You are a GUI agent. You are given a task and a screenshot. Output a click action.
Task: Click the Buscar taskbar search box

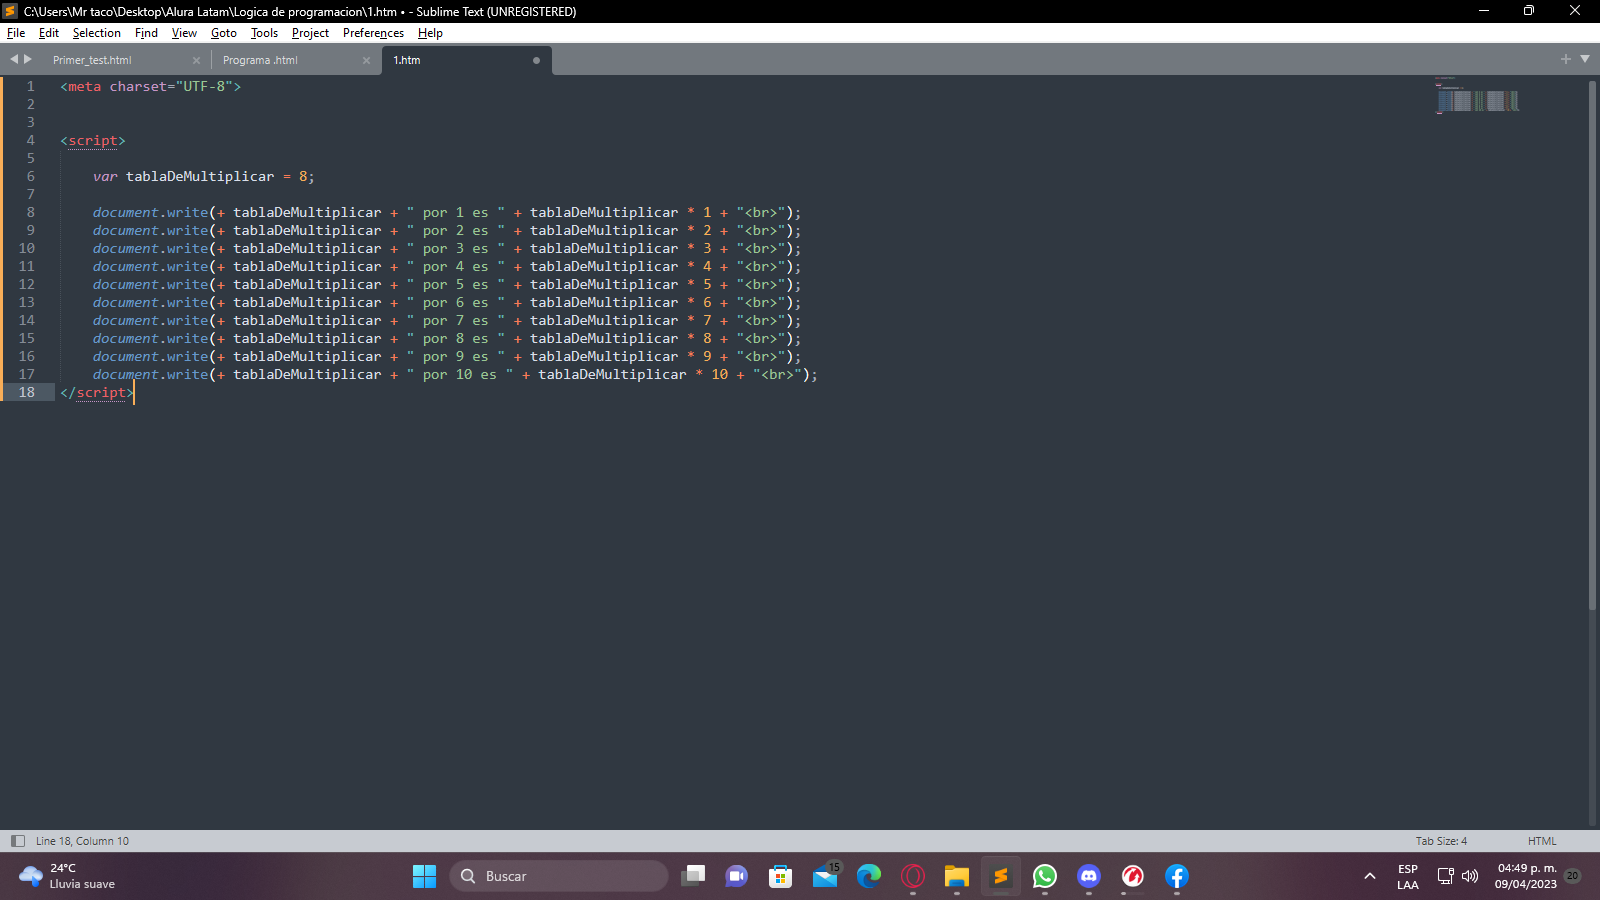click(x=558, y=876)
